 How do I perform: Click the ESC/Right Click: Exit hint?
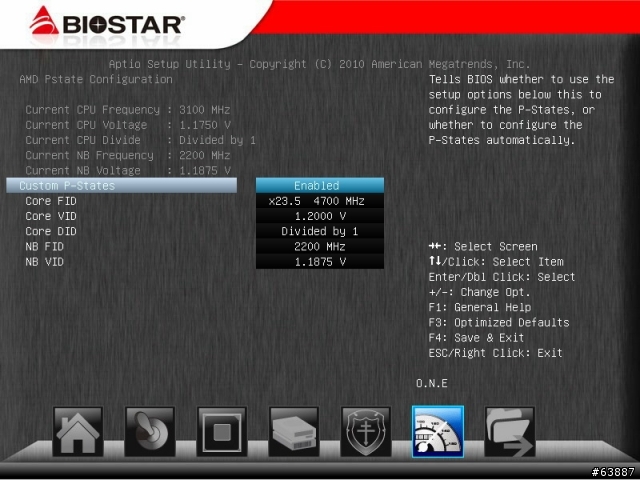(496, 353)
